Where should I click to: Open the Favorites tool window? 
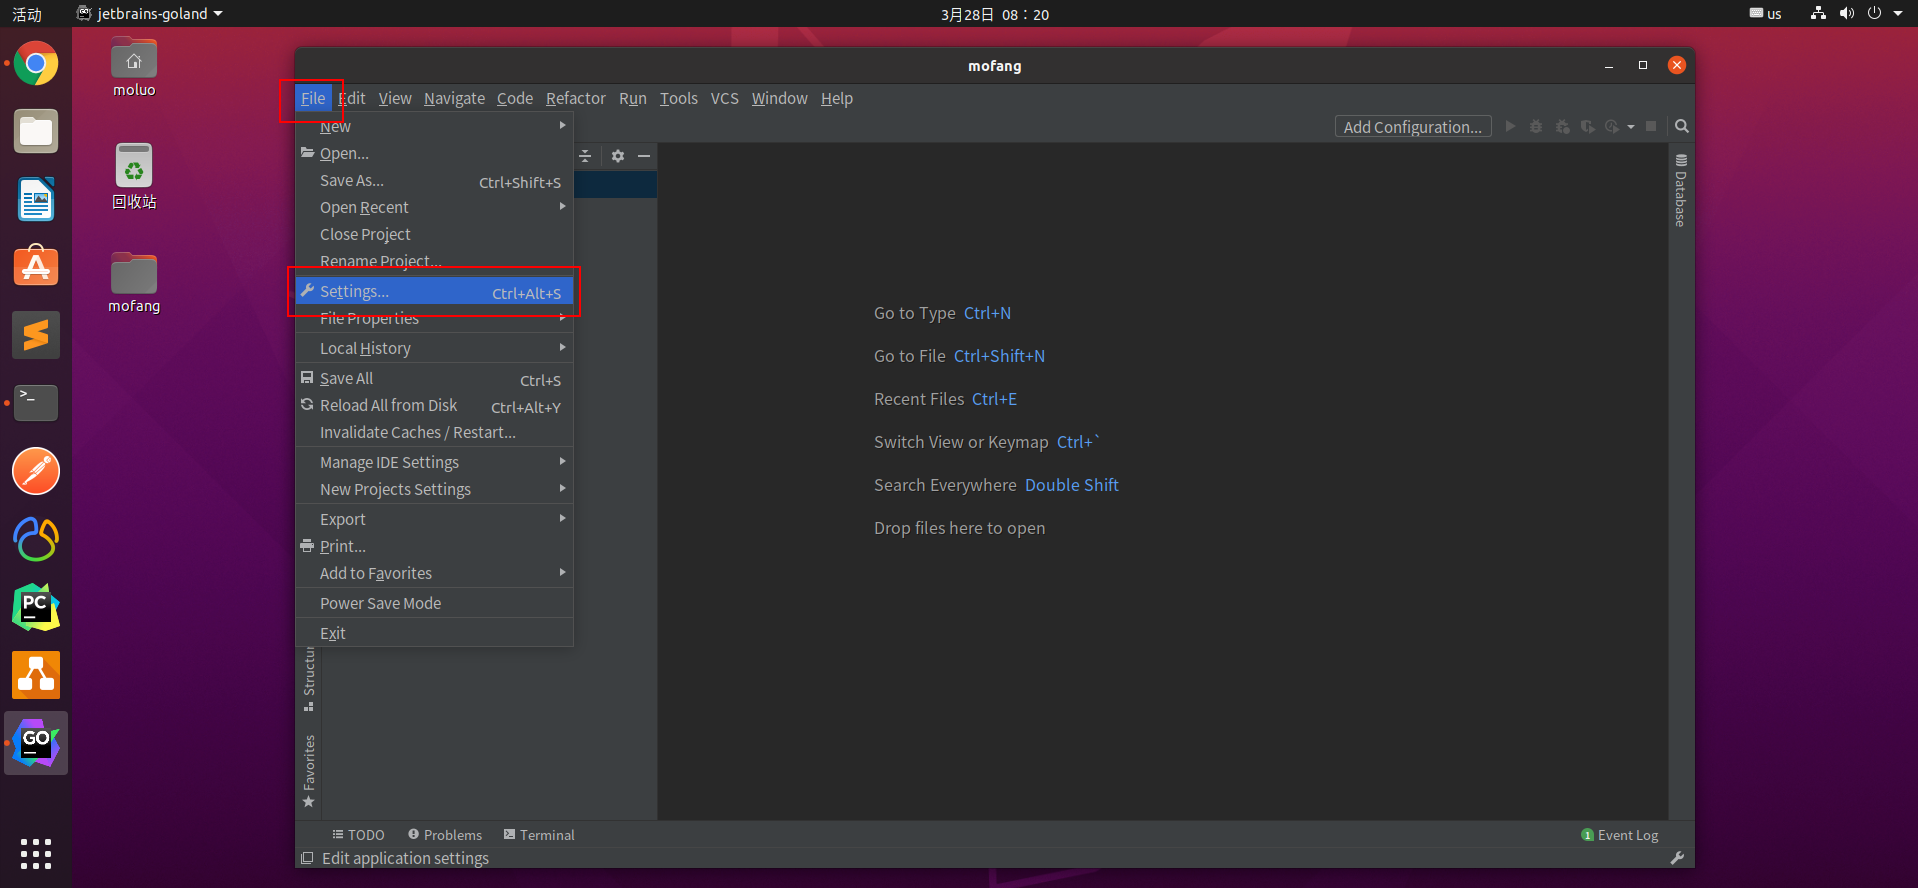click(x=309, y=771)
